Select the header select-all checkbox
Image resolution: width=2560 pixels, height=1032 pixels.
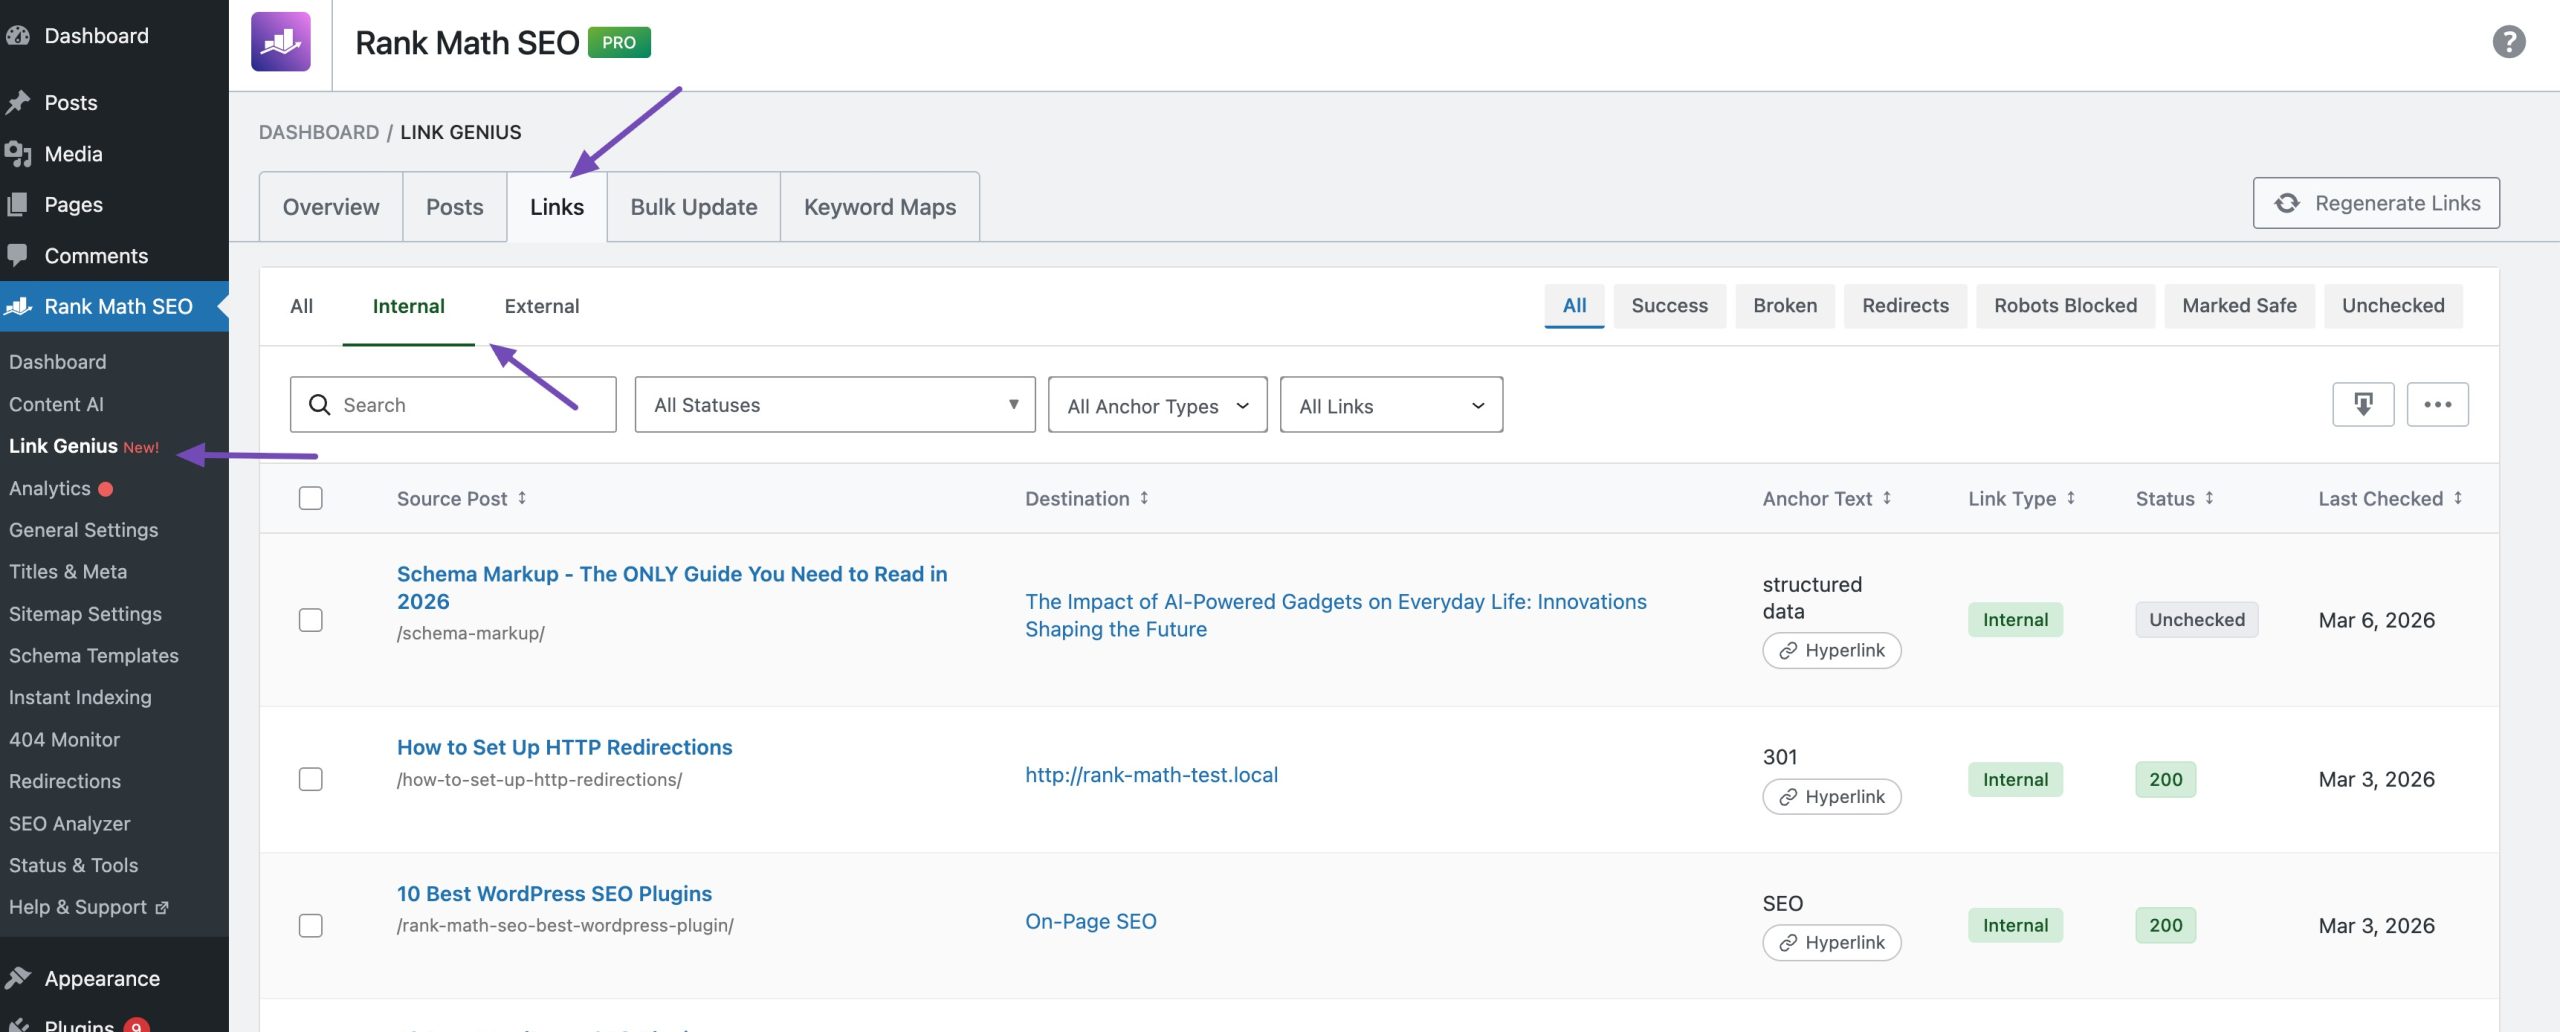310,497
